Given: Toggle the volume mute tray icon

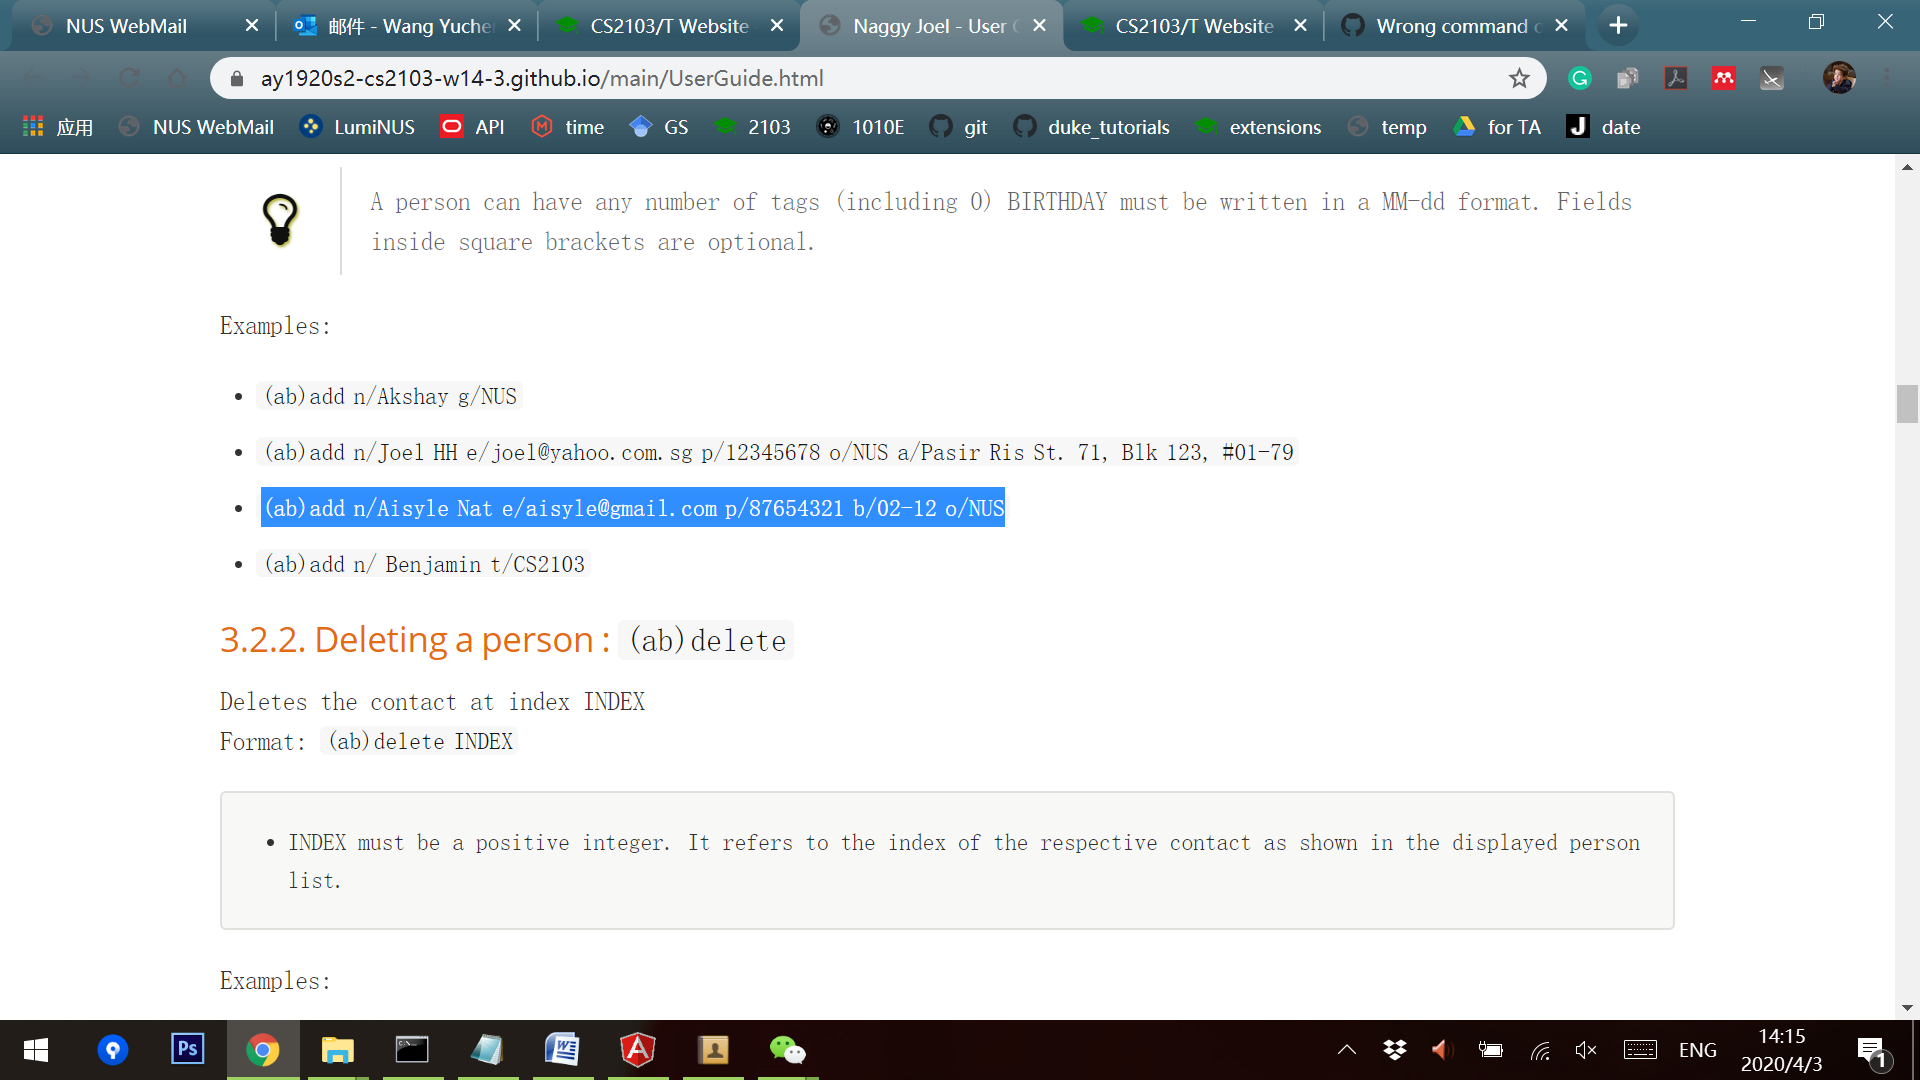Looking at the screenshot, I should point(1586,1050).
